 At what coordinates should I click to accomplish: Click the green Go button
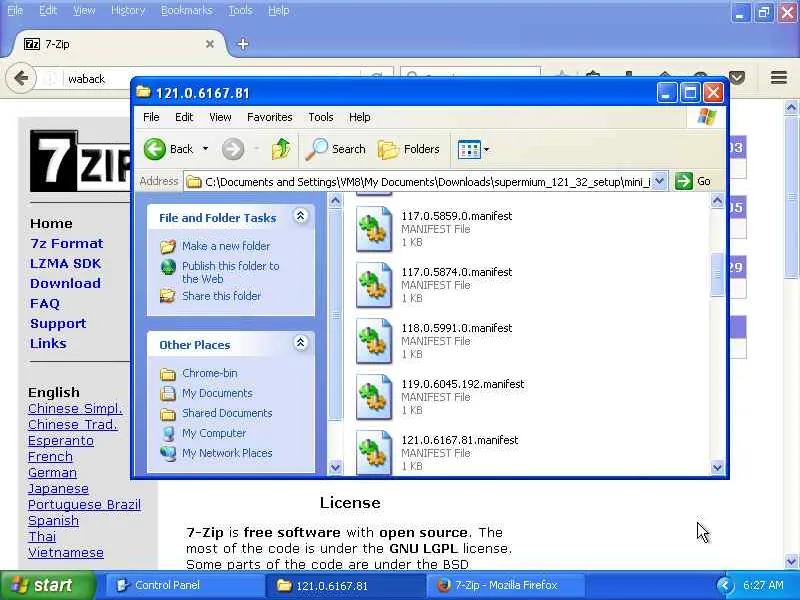(692, 181)
